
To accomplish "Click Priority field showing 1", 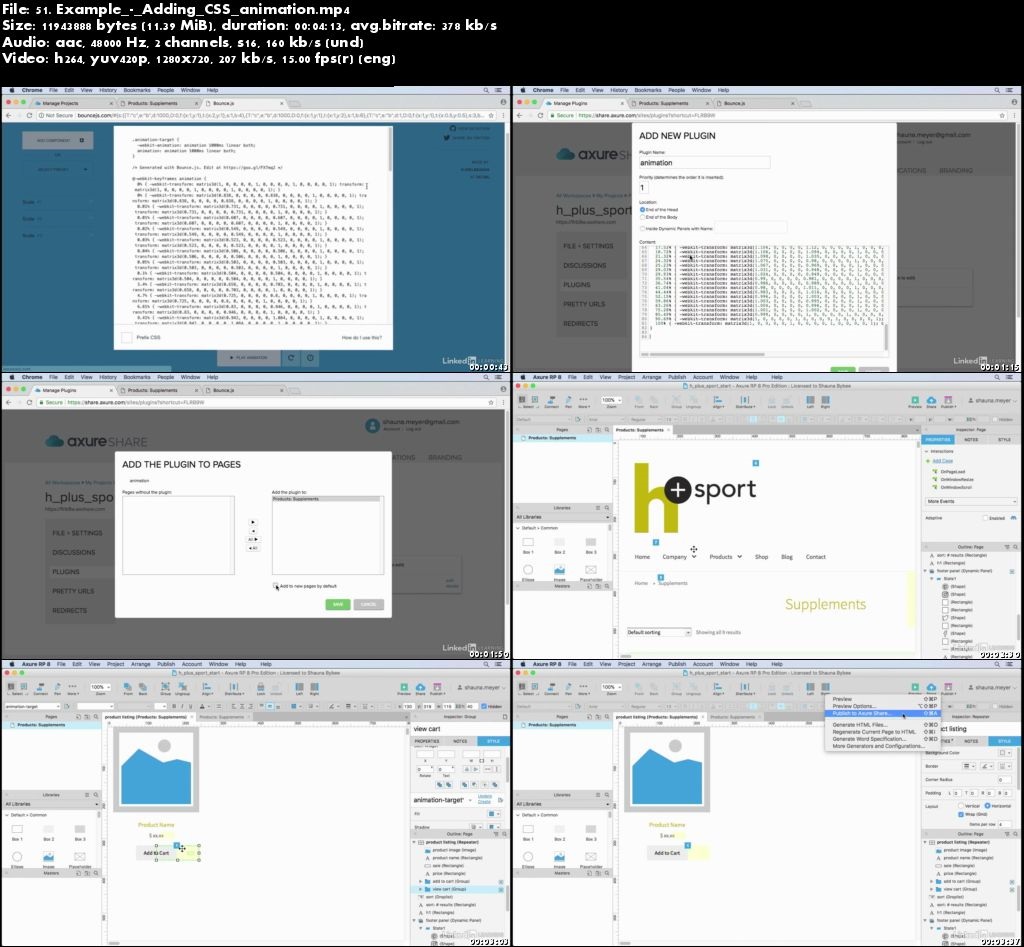I will 643,187.
